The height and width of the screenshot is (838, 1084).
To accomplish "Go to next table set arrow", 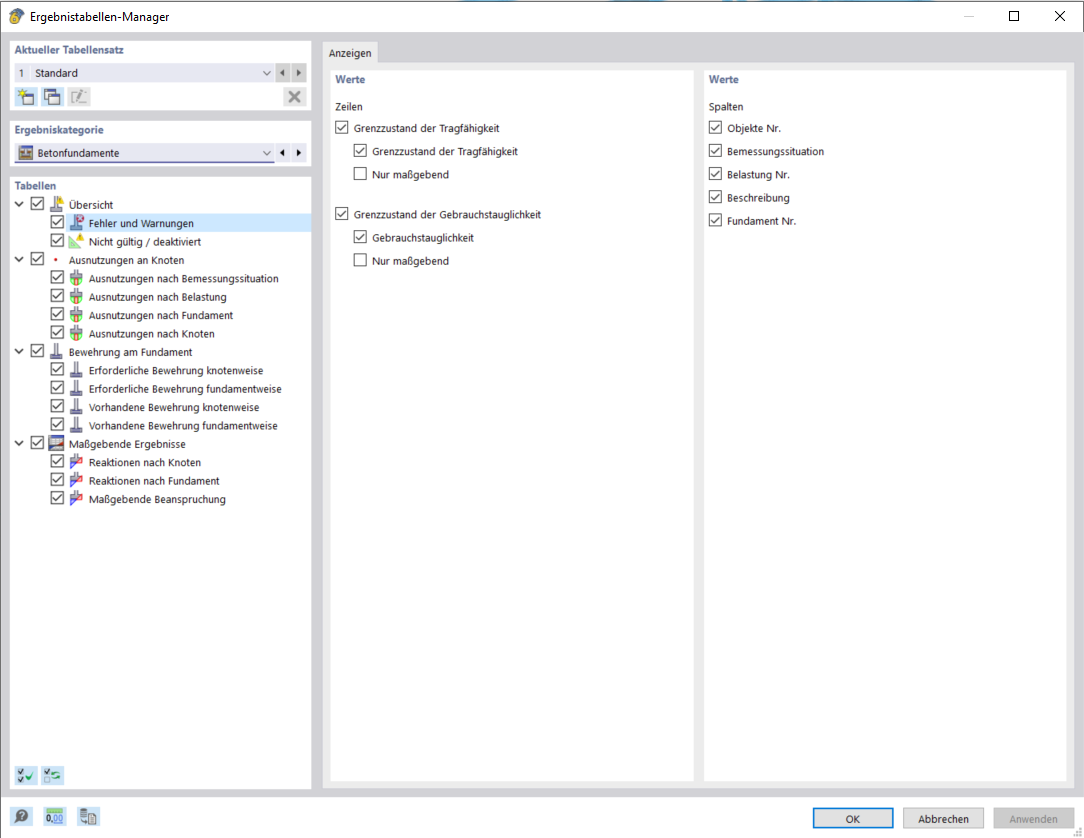I will tap(299, 73).
